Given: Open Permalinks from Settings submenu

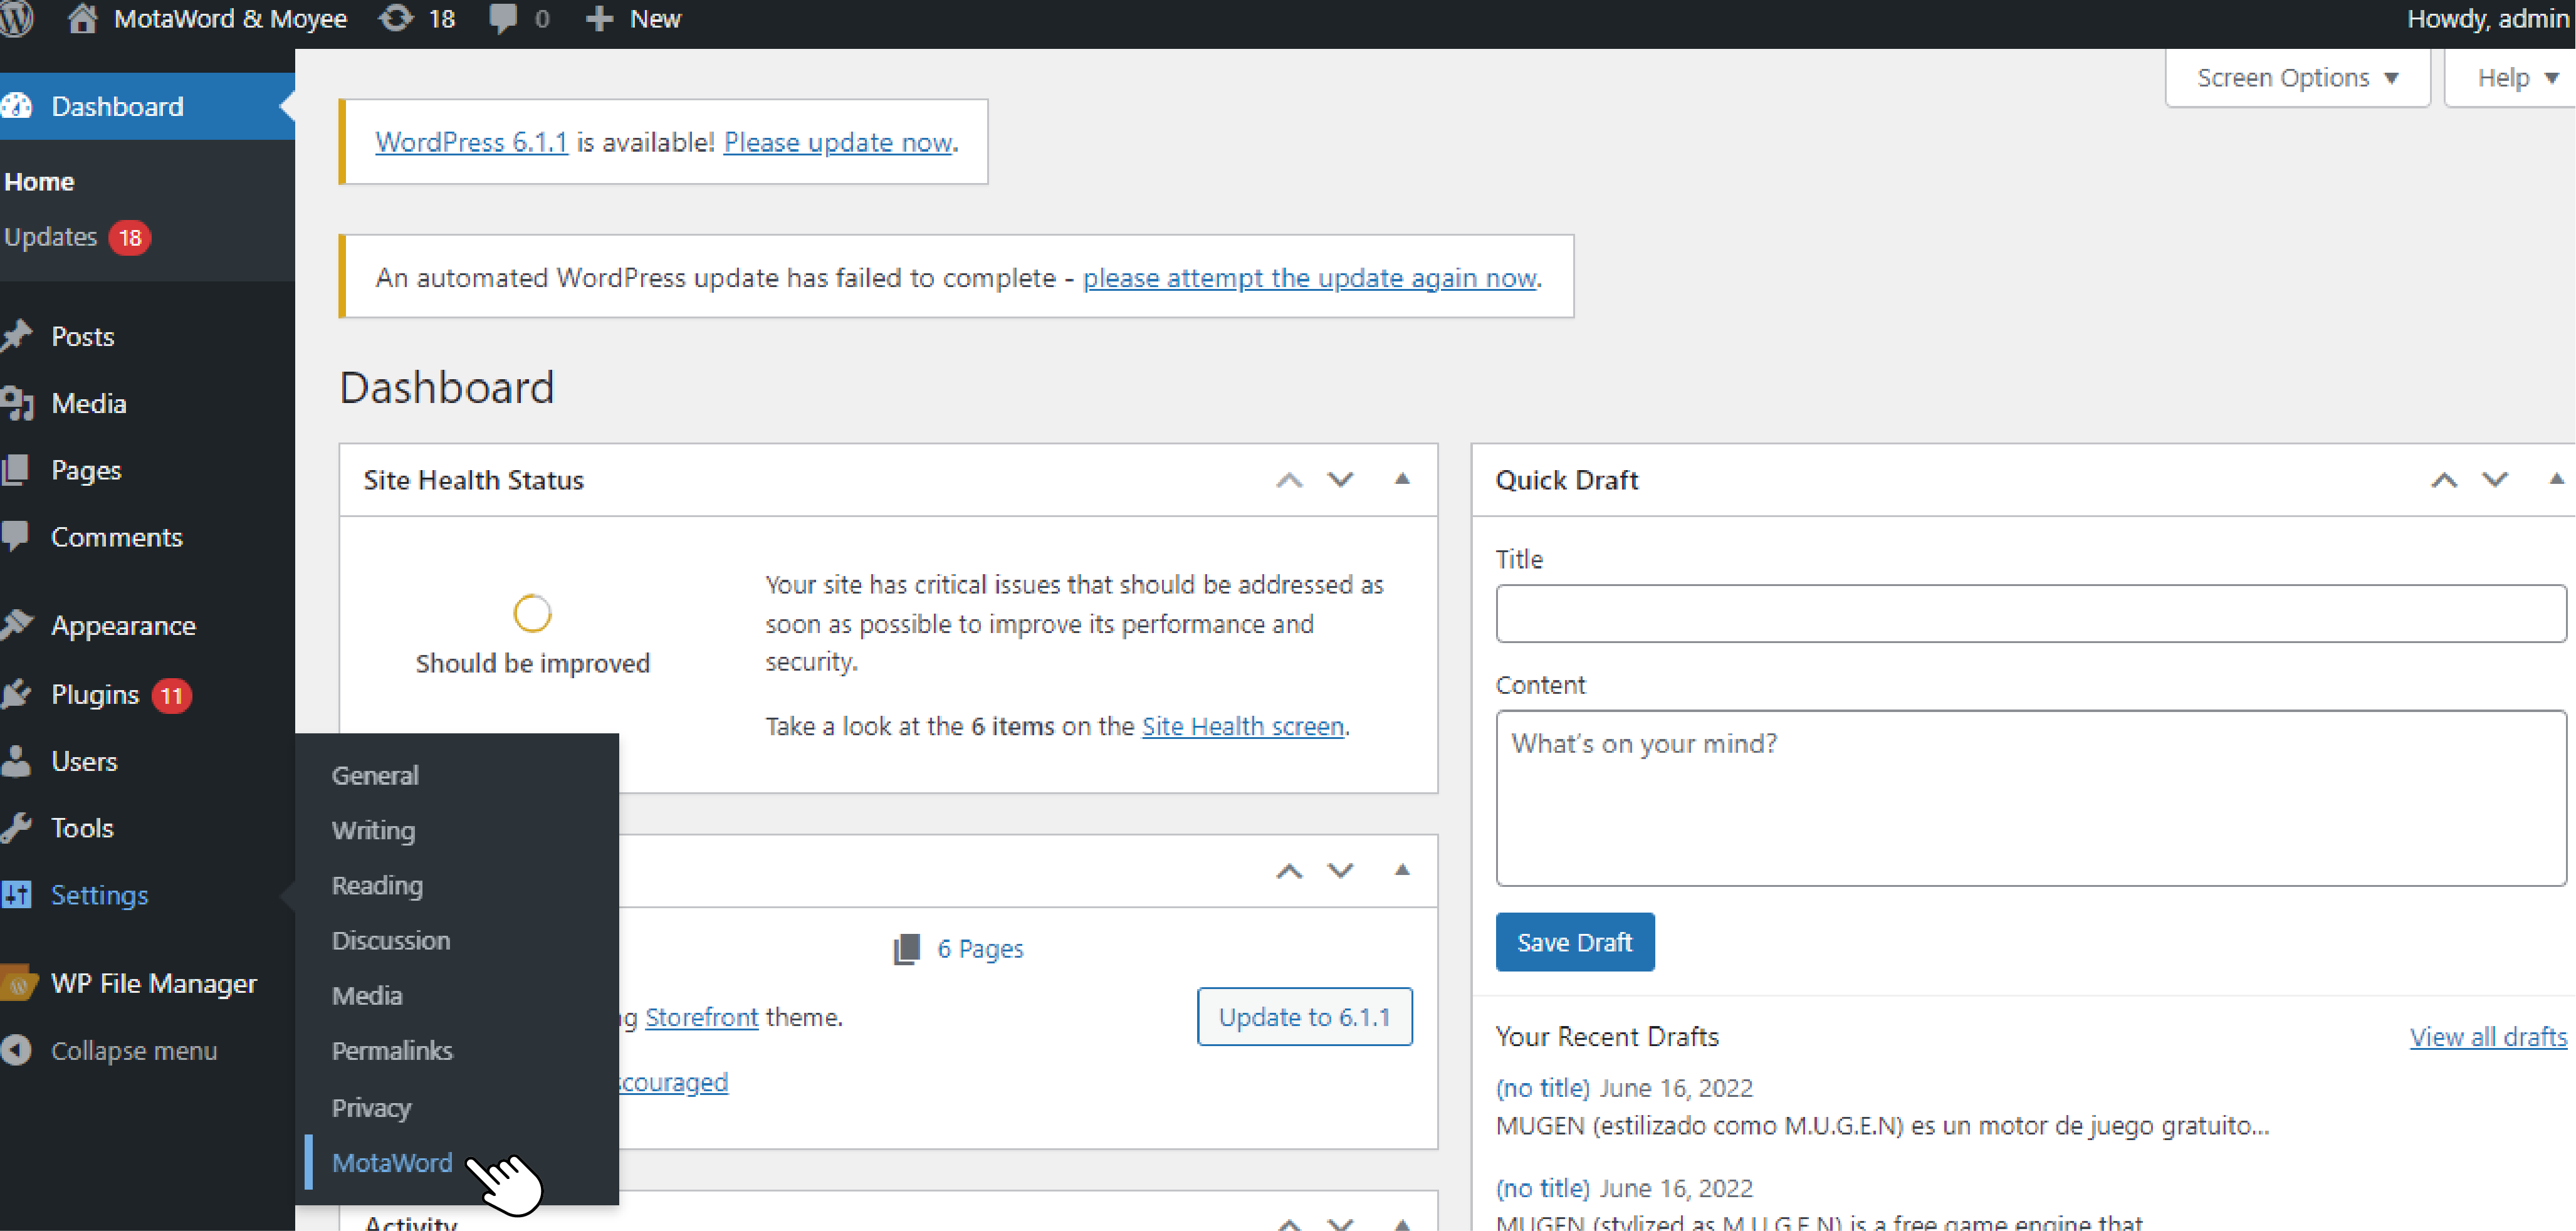Looking at the screenshot, I should (x=391, y=1050).
